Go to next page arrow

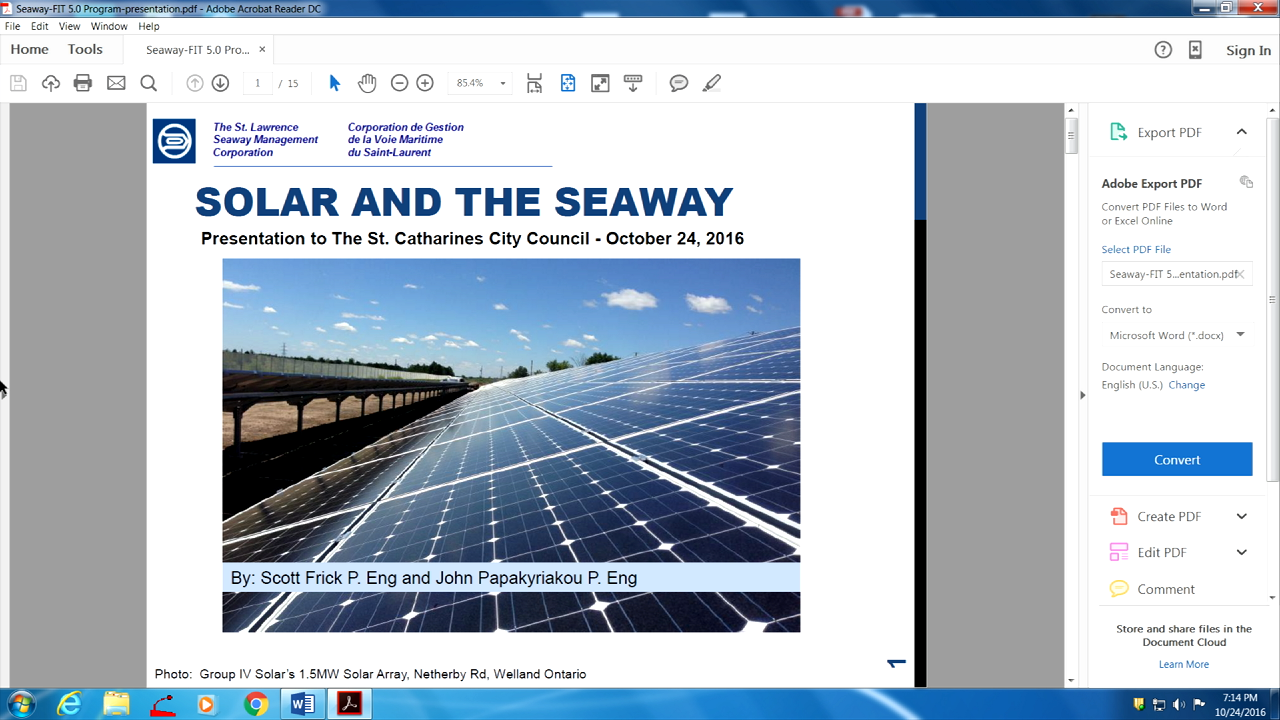220,83
